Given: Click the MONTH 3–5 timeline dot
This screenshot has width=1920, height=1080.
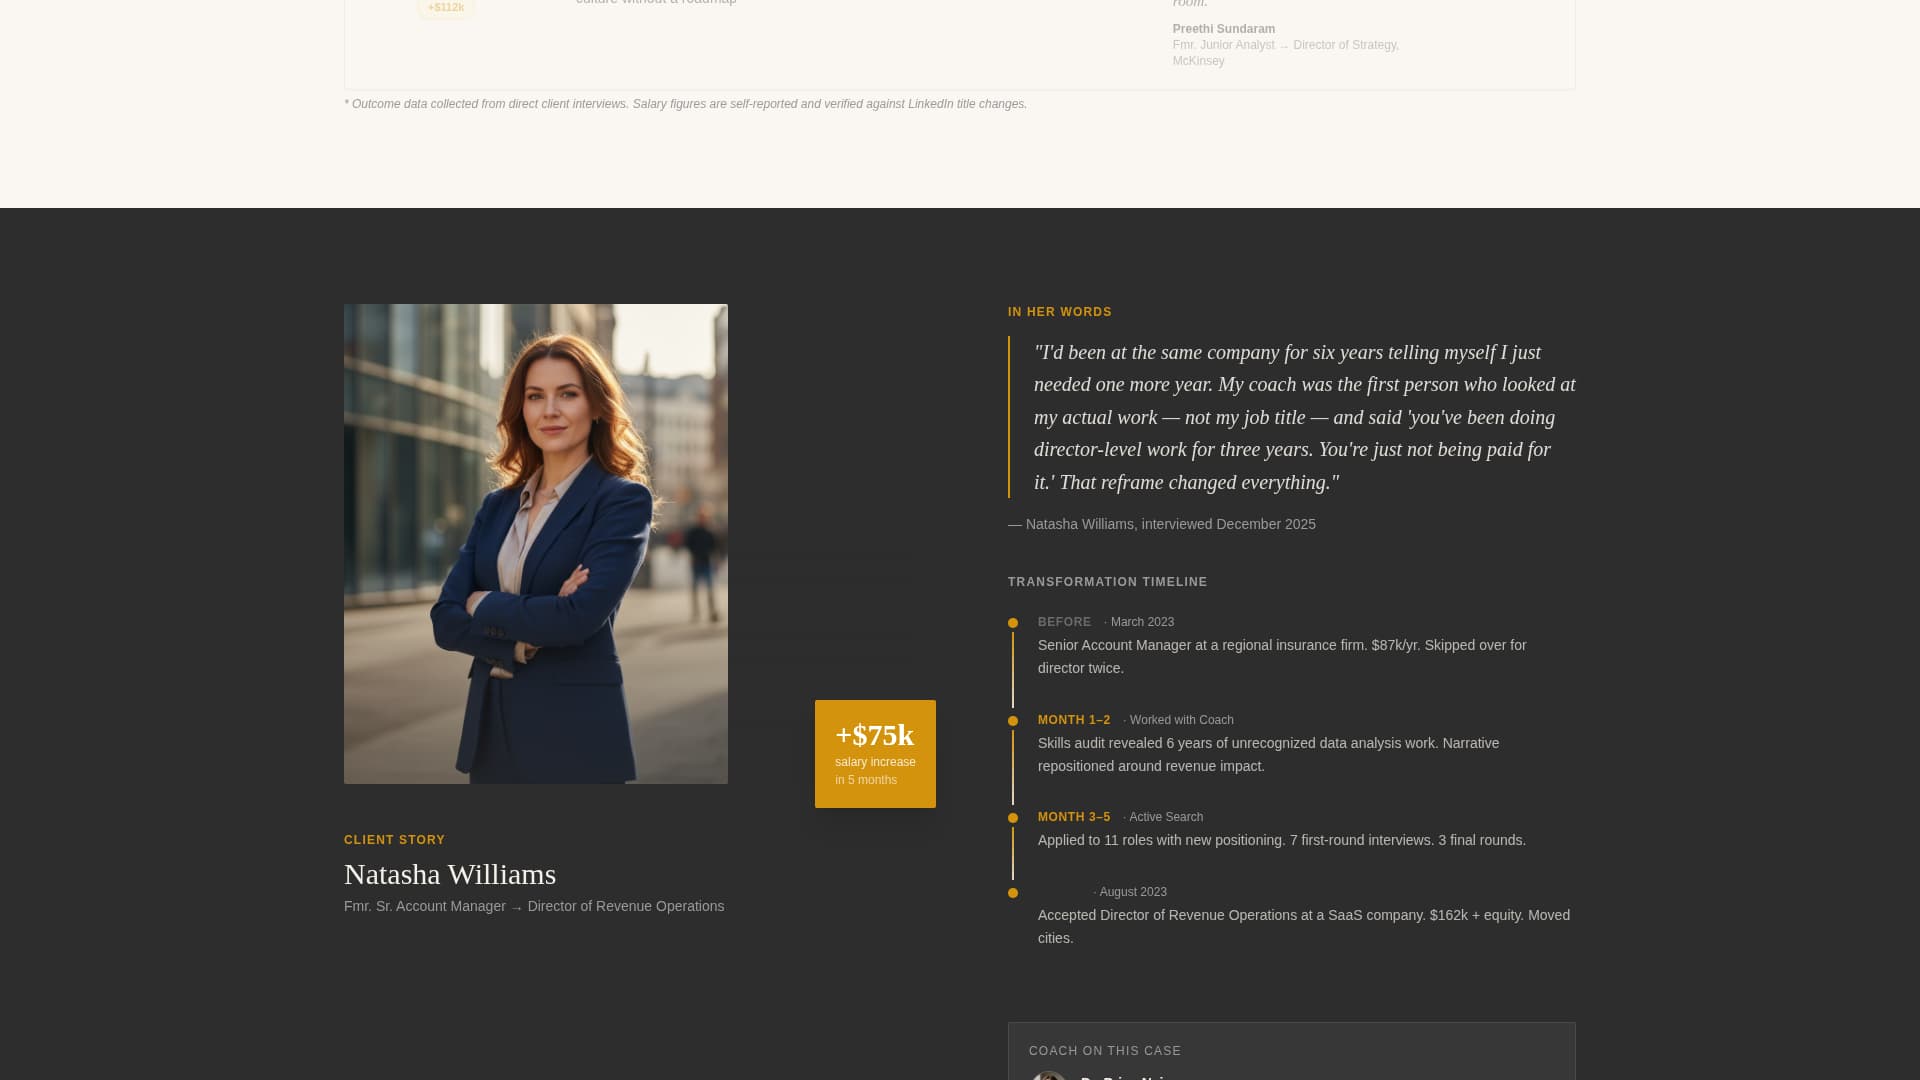Looking at the screenshot, I should coord(1013,818).
